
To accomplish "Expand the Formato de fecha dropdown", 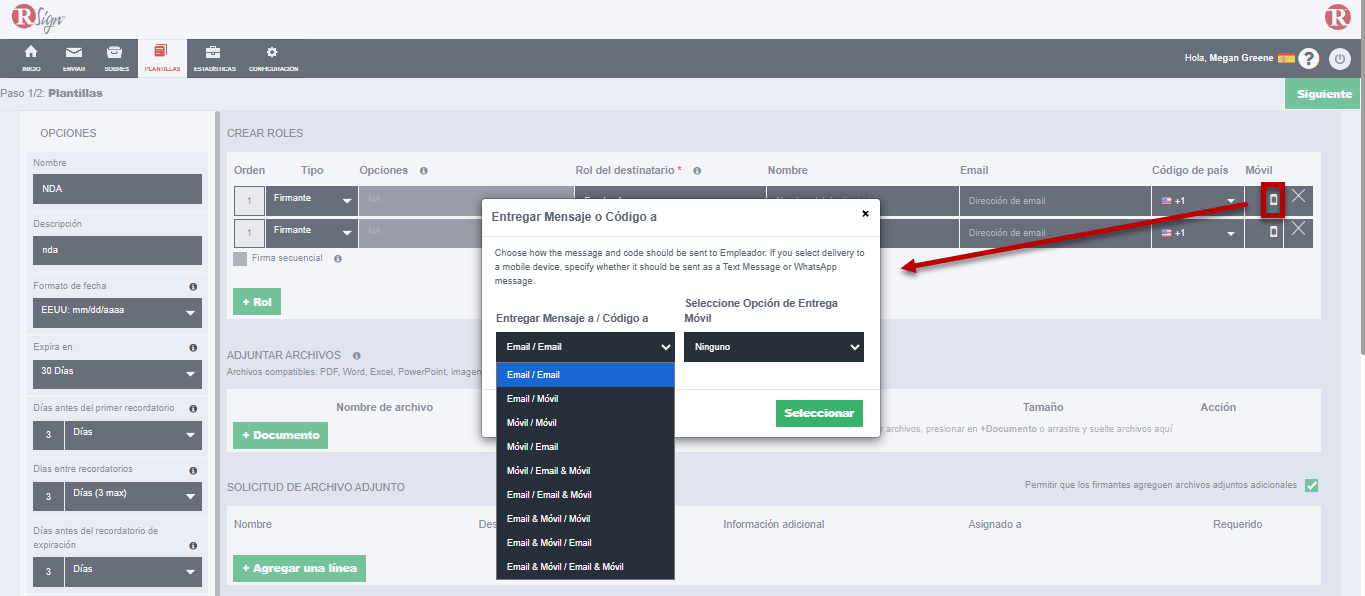I will (x=118, y=312).
